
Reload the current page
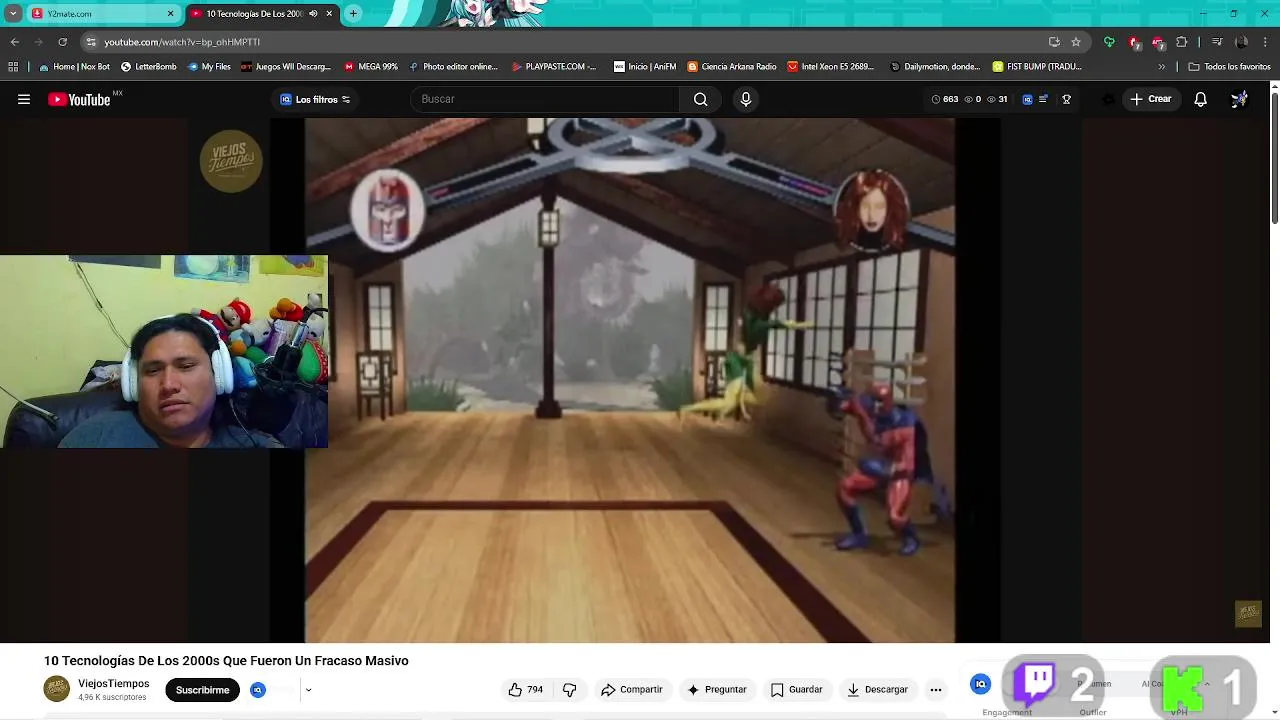(x=62, y=42)
